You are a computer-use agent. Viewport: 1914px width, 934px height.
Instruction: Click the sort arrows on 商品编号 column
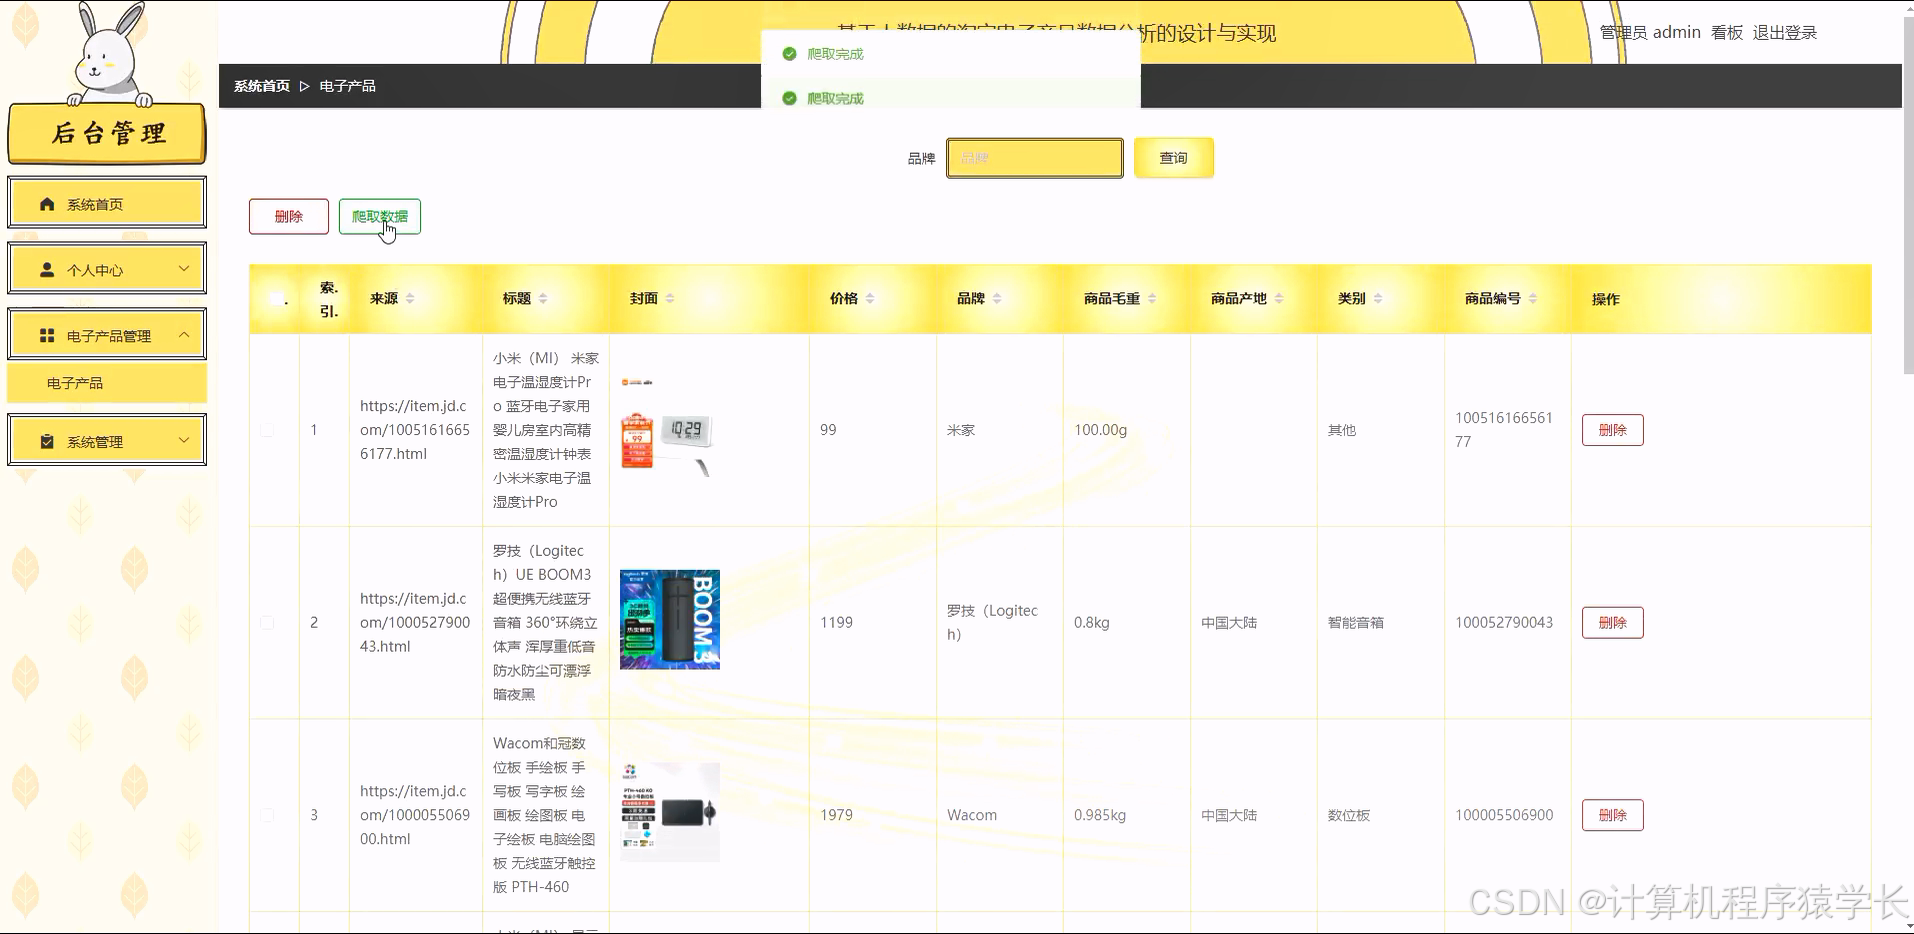coord(1533,298)
